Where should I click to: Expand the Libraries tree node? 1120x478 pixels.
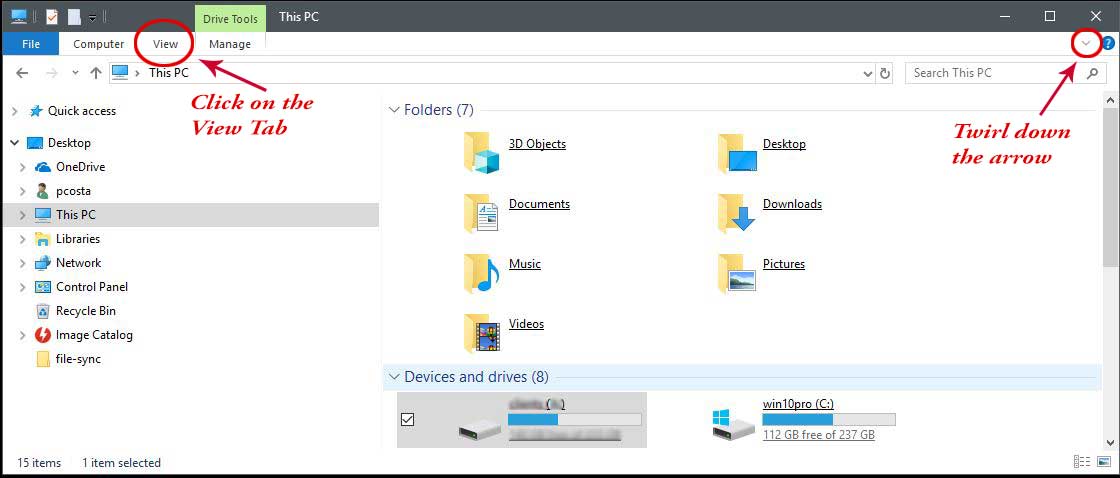(23, 239)
